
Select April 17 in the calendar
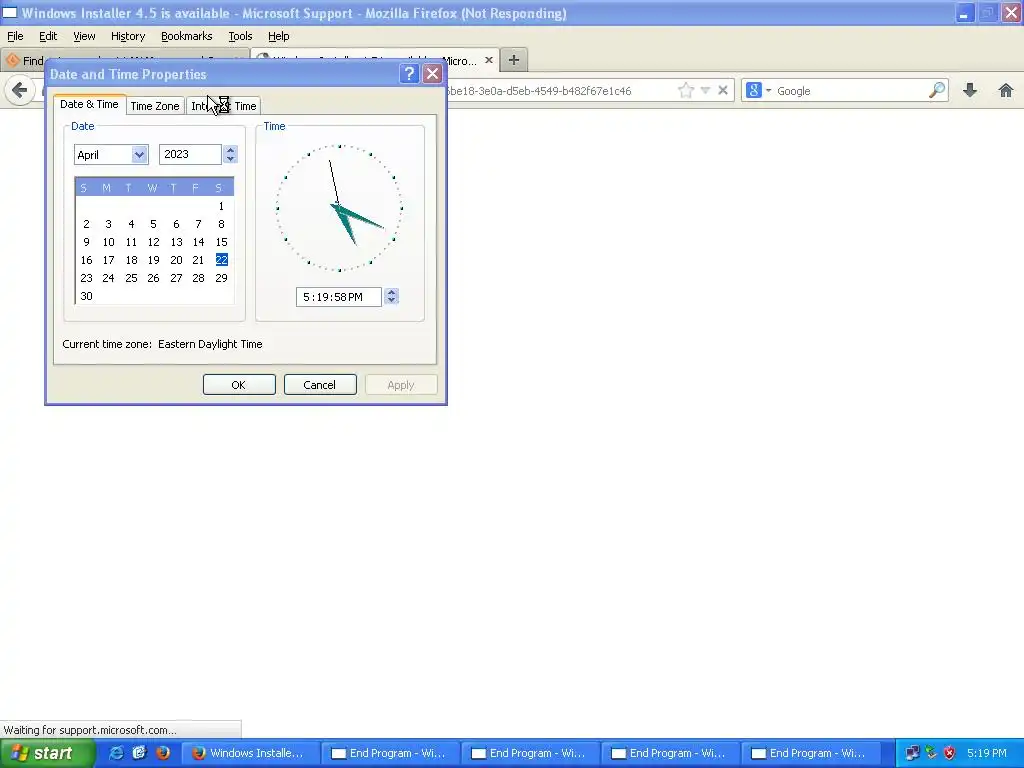click(108, 260)
